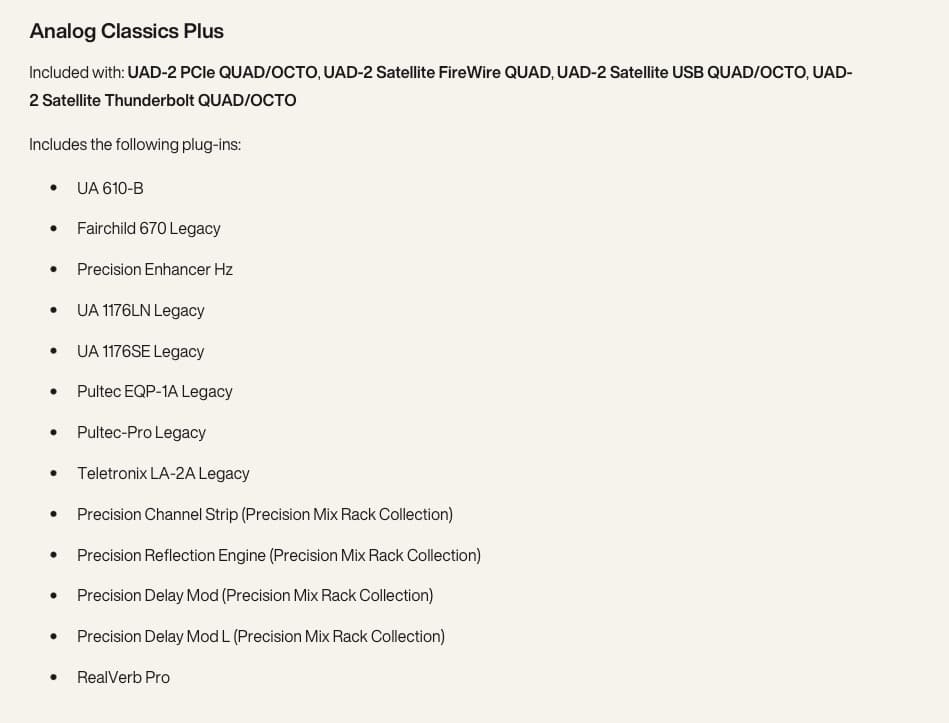Click the Analog Classics Plus heading
Viewport: 949px width, 723px height.
coord(127,31)
